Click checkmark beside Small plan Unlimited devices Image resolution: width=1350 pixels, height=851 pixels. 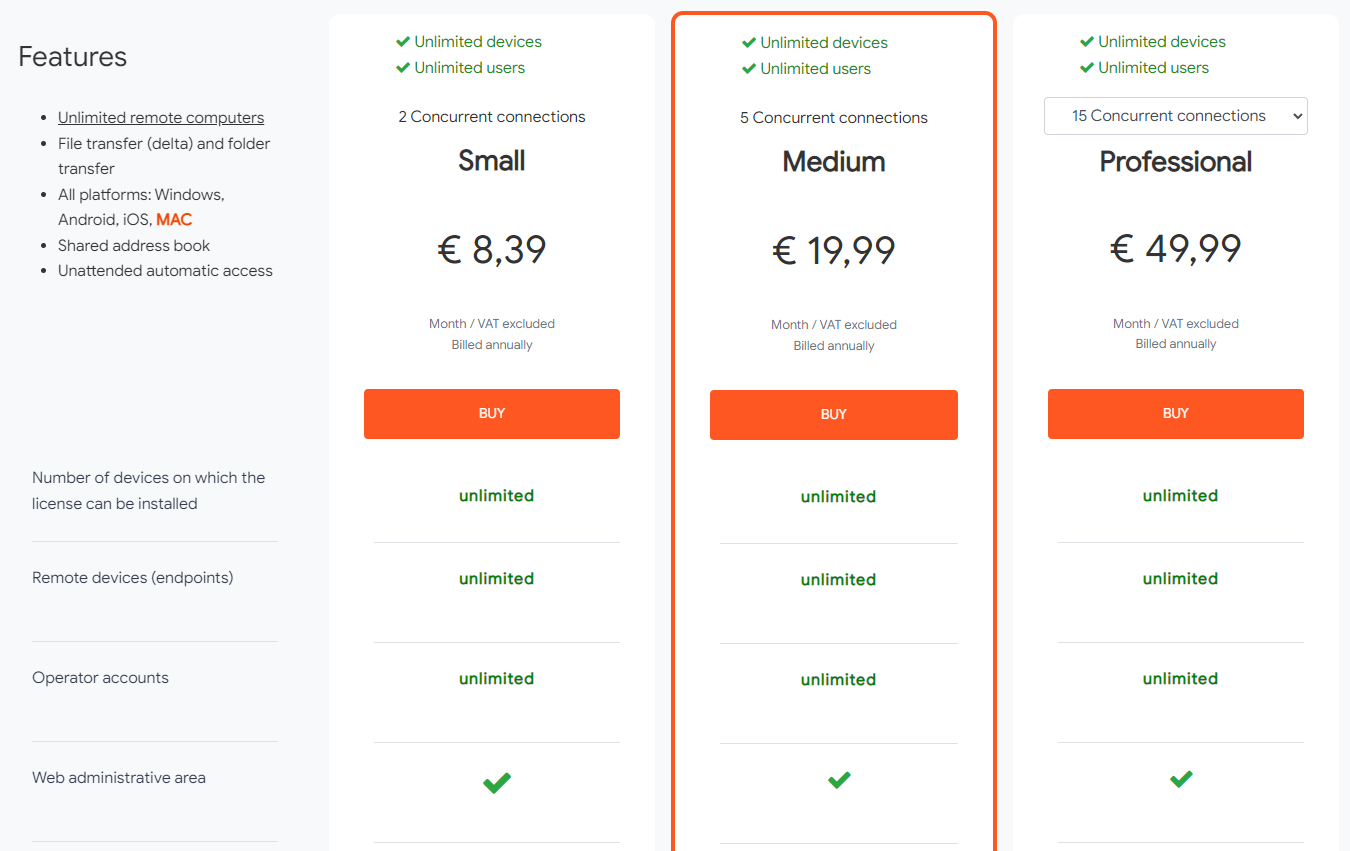tap(403, 42)
